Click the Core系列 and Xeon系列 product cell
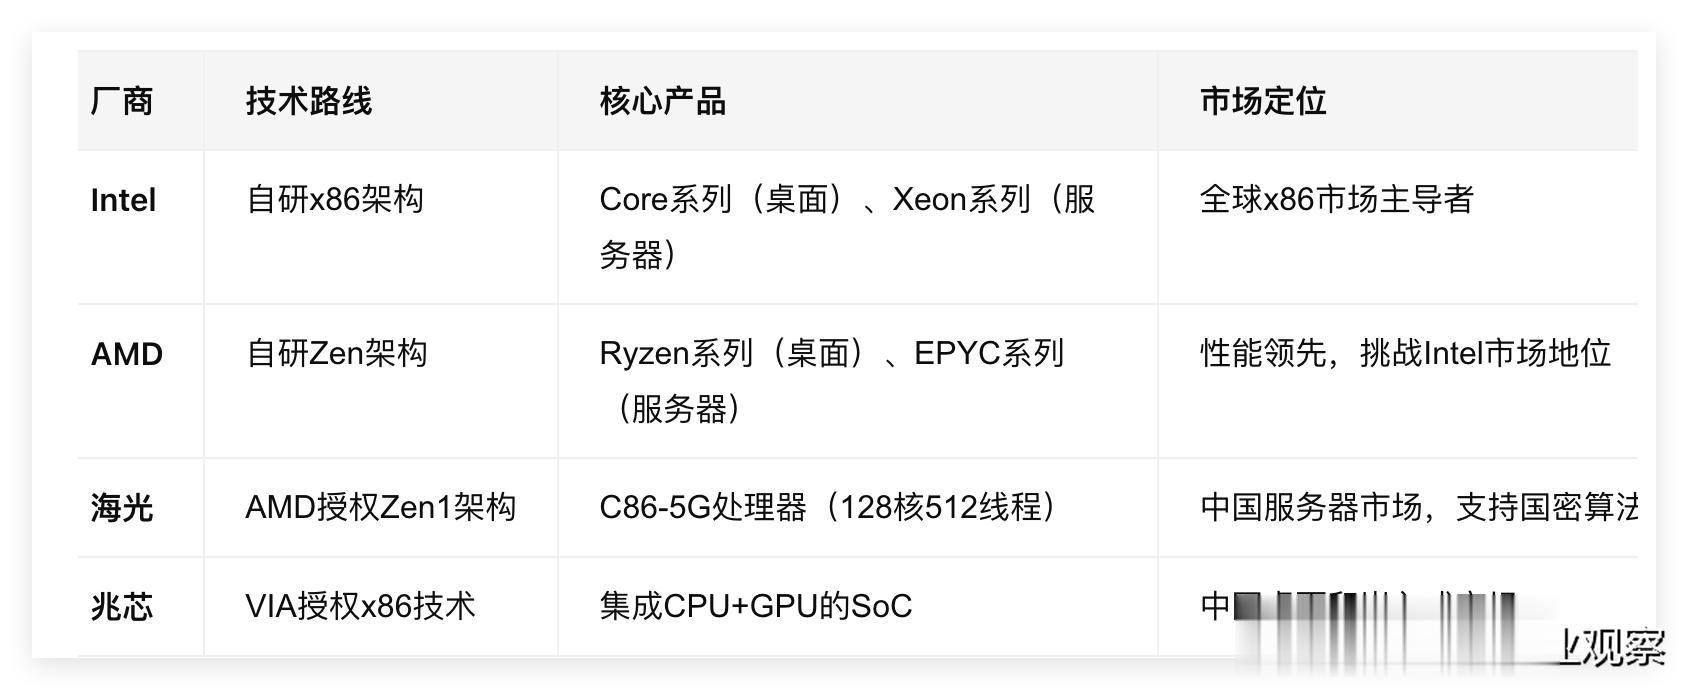 coord(846,227)
